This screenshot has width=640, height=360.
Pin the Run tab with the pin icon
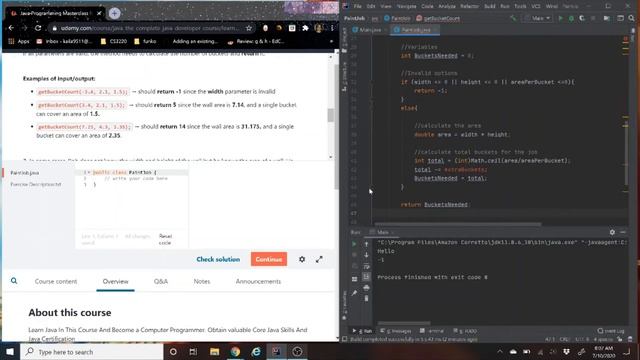tap(354, 293)
